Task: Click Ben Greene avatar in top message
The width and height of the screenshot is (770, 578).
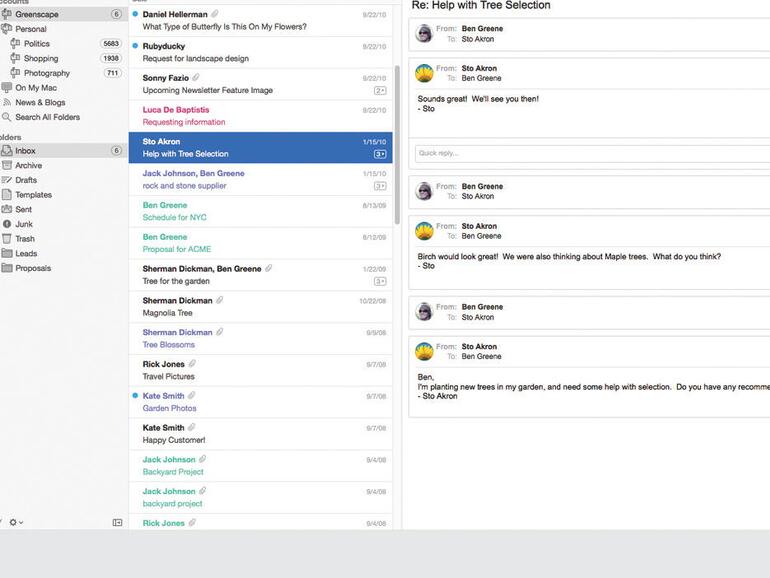Action: 424,33
